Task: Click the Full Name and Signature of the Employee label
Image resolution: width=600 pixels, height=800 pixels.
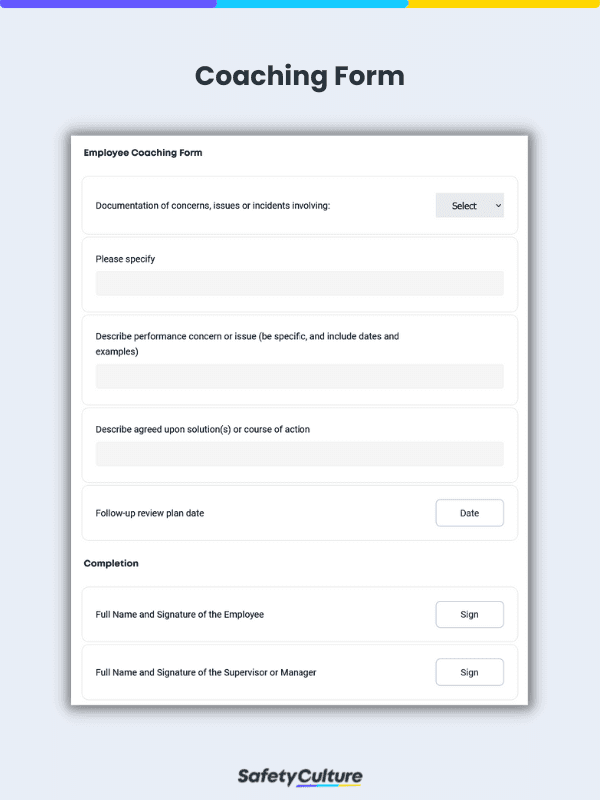Action: click(x=180, y=614)
